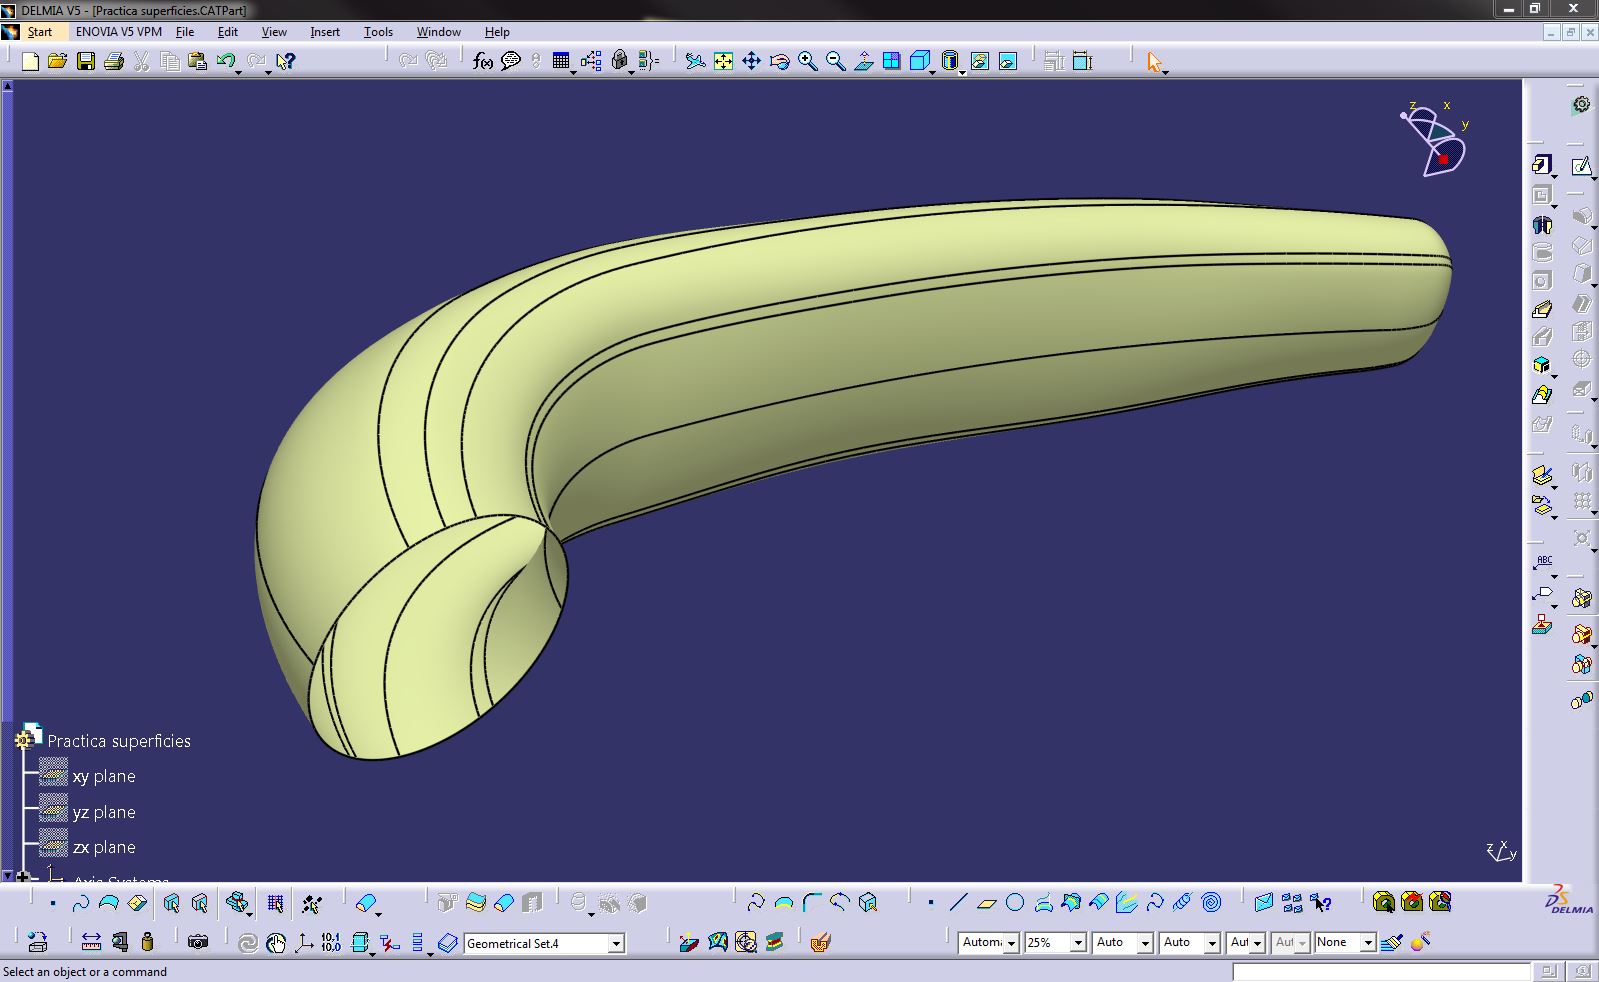Screen dimensions: 1599x982
Task: Click the 3D compass in viewport
Action: [x=1436, y=140]
